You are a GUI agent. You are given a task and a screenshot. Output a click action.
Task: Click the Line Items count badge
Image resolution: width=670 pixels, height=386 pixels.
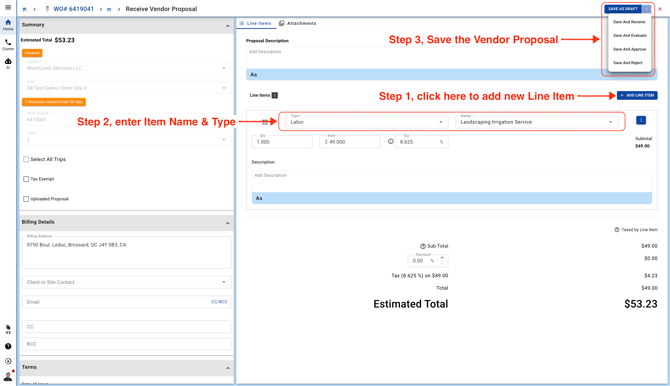click(x=275, y=95)
